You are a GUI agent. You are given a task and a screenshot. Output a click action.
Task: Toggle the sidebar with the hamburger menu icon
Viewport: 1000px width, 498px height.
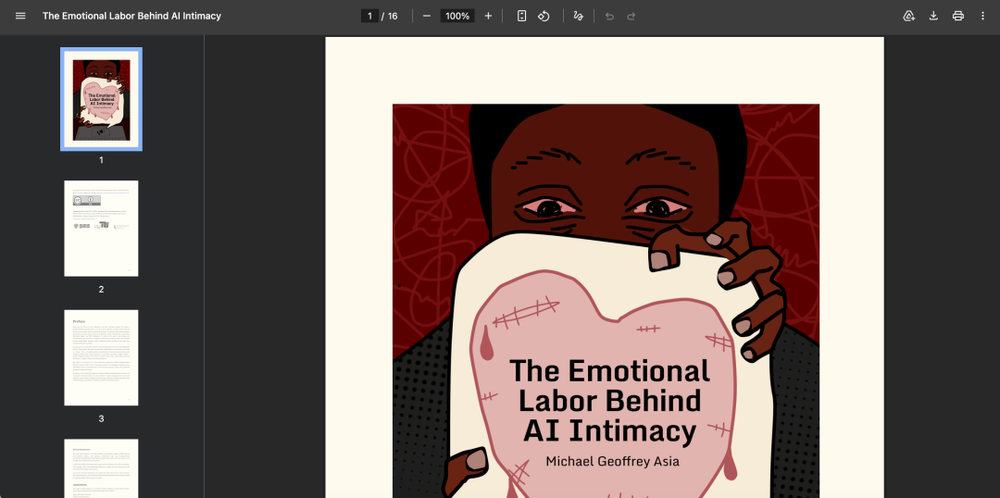tap(20, 16)
